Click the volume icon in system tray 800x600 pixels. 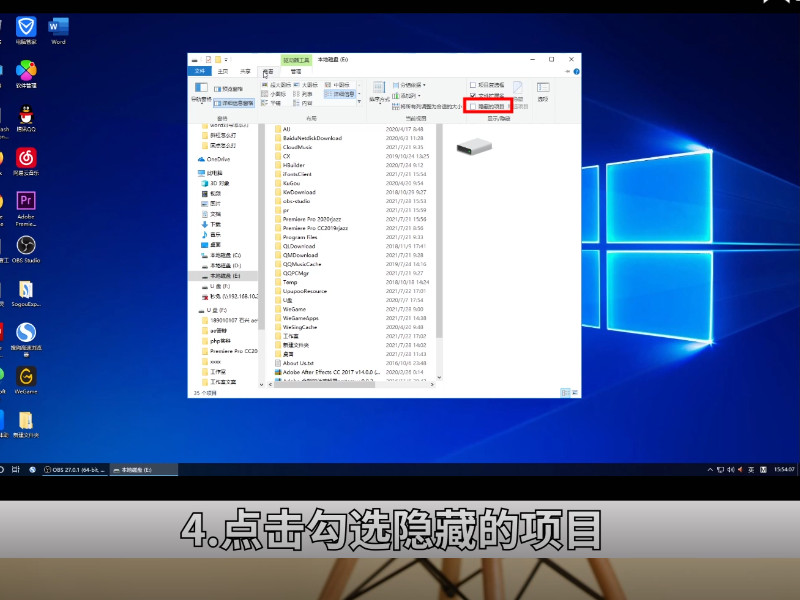pyautogui.click(x=731, y=469)
